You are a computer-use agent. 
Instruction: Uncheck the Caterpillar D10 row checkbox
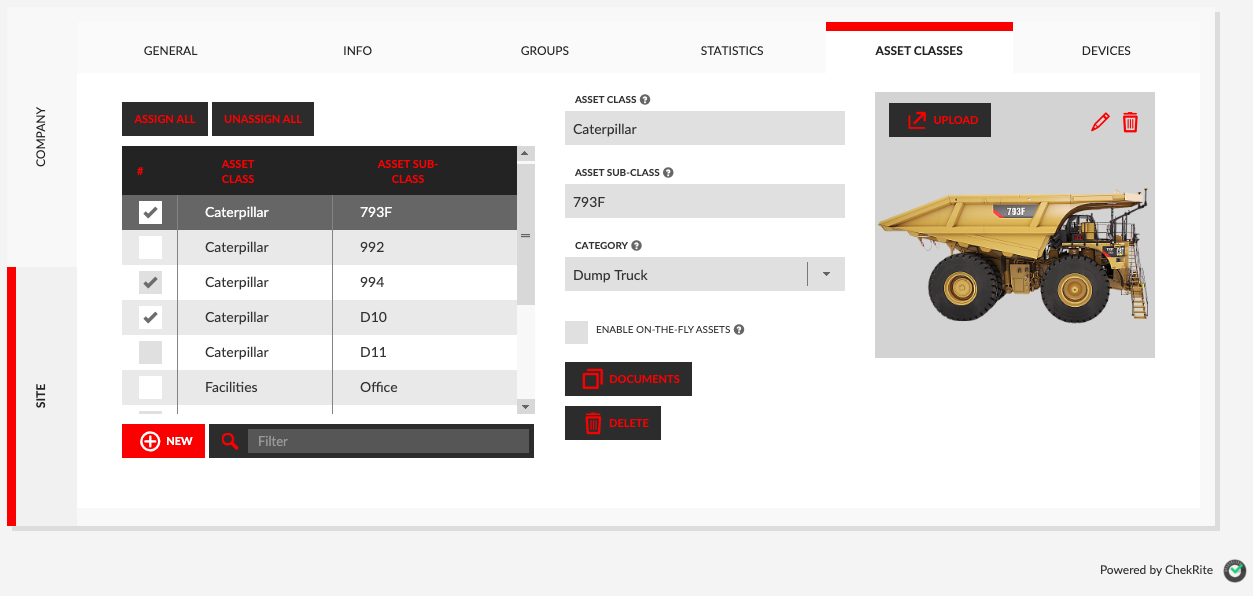(x=150, y=317)
